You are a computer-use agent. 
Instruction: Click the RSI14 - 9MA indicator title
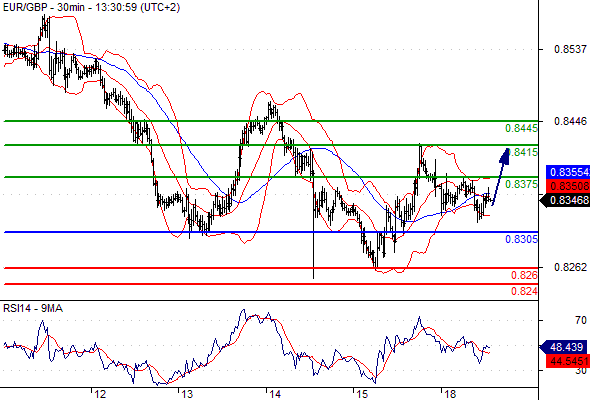pos(33,309)
